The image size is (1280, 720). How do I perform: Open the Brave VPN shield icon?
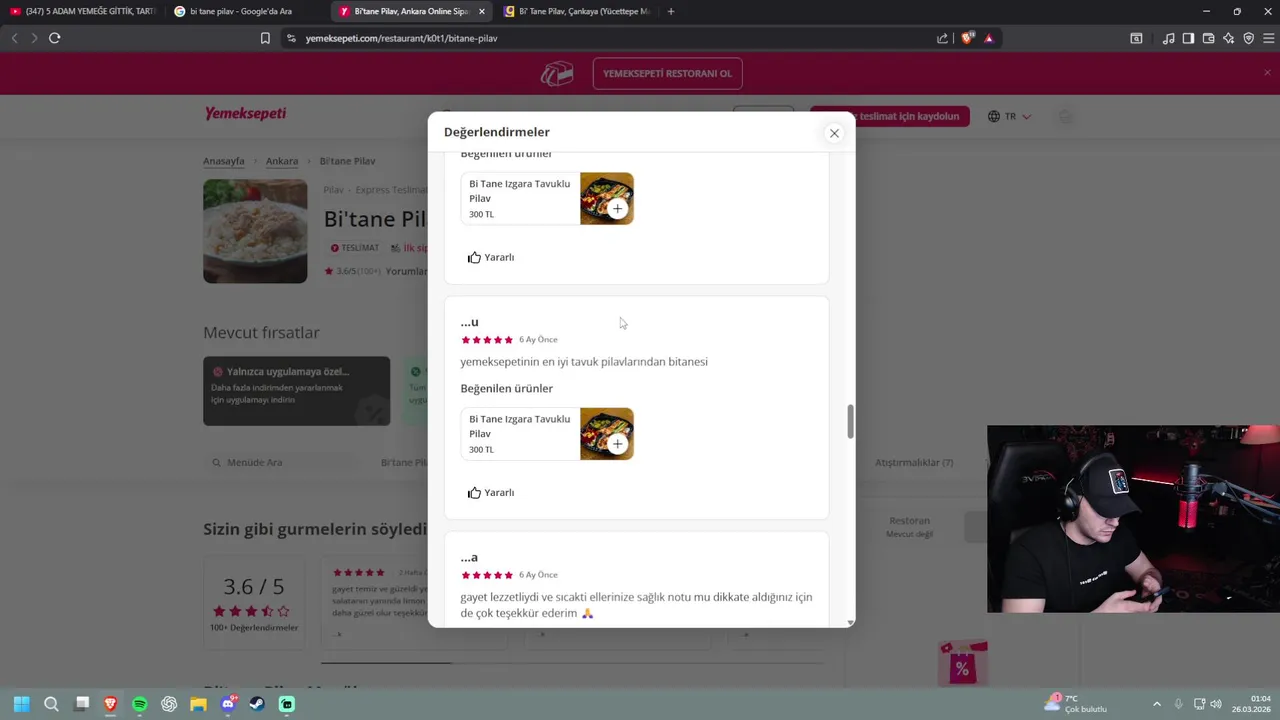click(1248, 38)
